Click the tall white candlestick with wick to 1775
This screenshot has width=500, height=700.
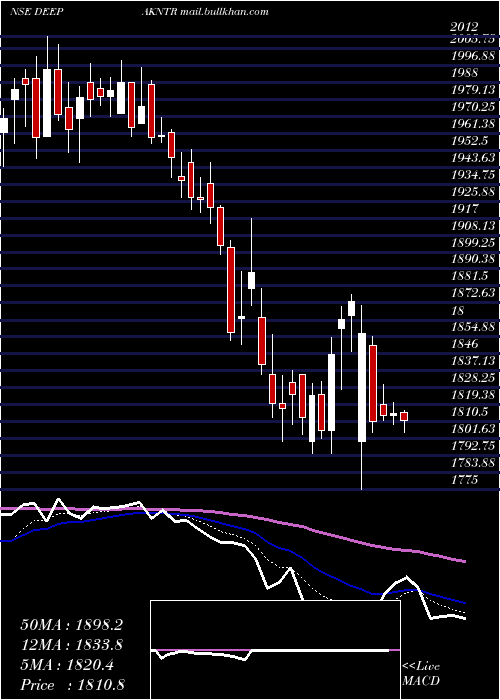[x=362, y=387]
